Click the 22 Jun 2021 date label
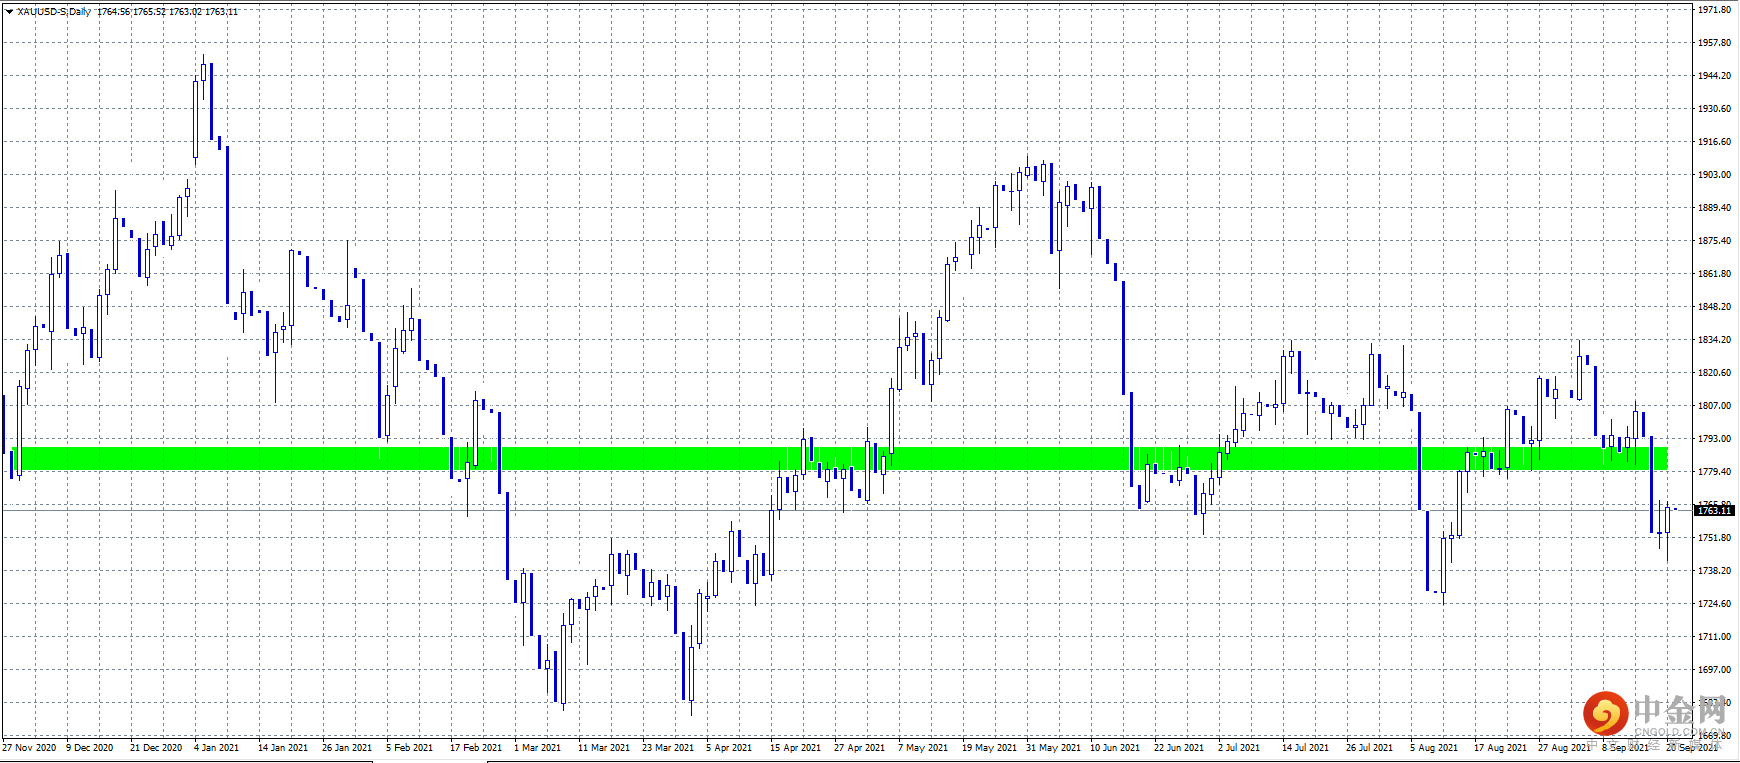 1179,748
